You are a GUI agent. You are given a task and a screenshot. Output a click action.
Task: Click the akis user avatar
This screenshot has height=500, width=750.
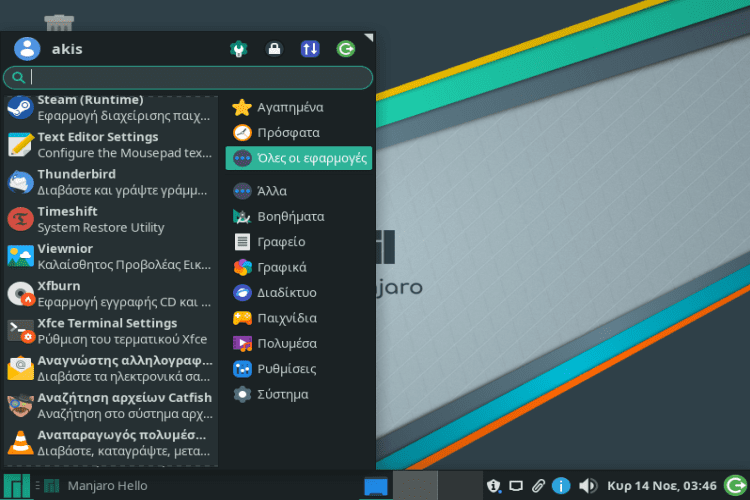coord(27,49)
